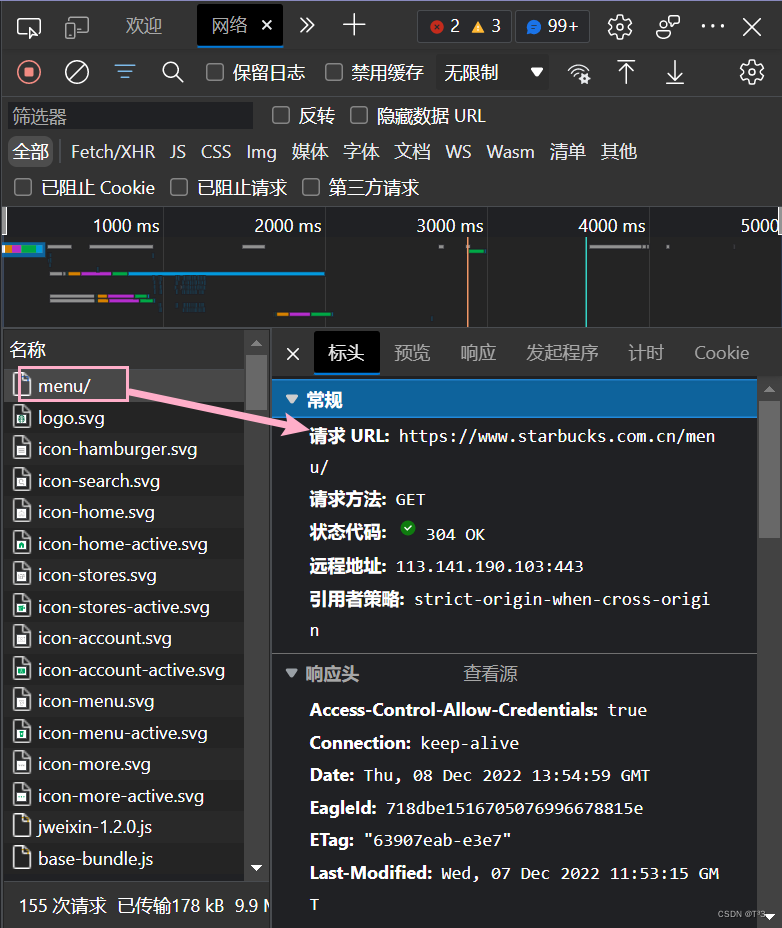The width and height of the screenshot is (782, 928).
Task: Click the 筛选器 filter input
Action: 130,116
